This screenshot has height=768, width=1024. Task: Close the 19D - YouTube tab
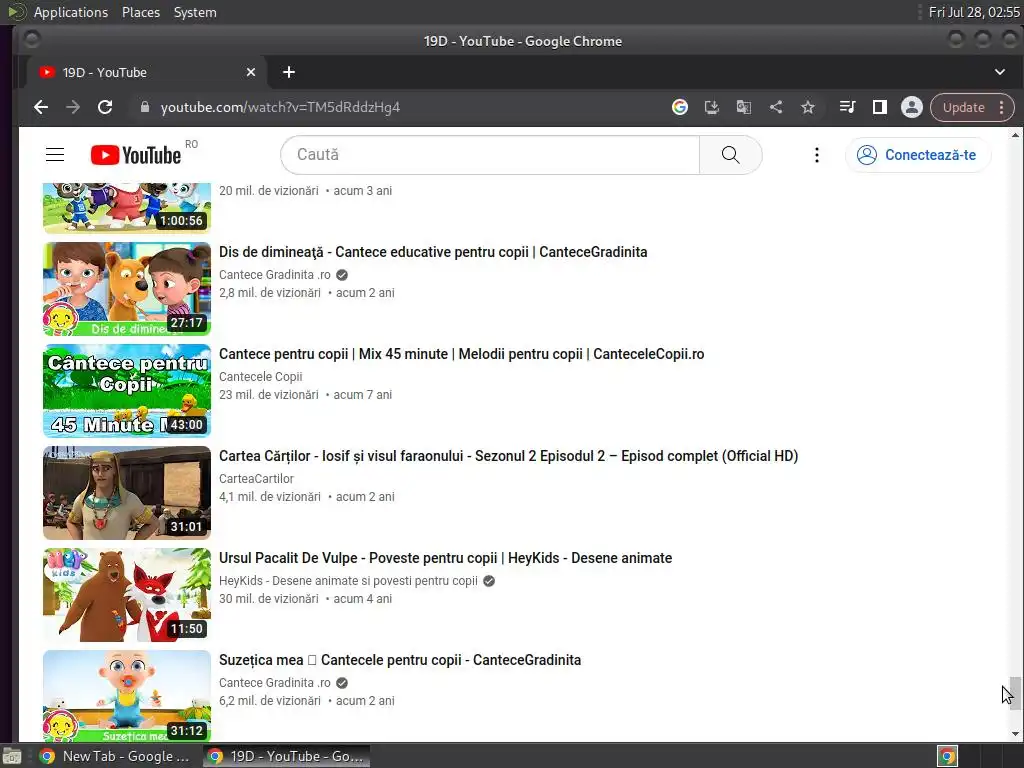click(251, 72)
